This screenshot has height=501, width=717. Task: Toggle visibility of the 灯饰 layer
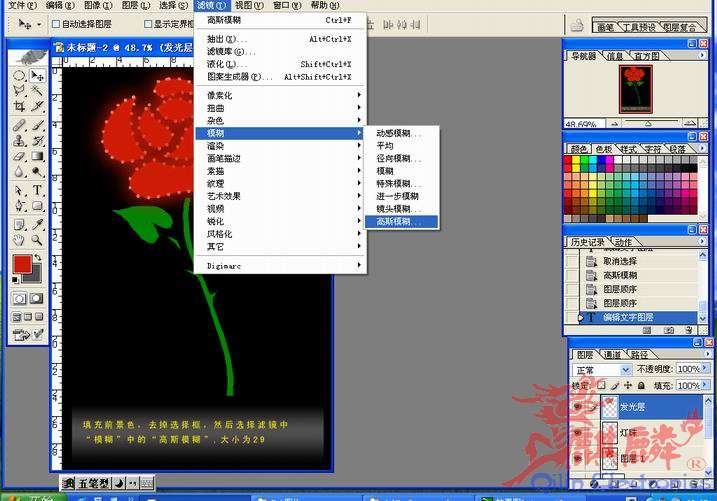[576, 433]
